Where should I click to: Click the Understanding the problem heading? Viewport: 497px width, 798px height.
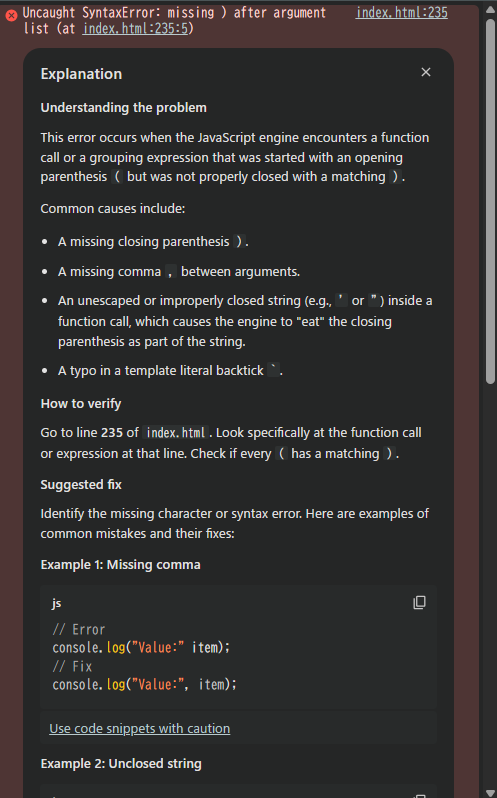click(x=124, y=107)
